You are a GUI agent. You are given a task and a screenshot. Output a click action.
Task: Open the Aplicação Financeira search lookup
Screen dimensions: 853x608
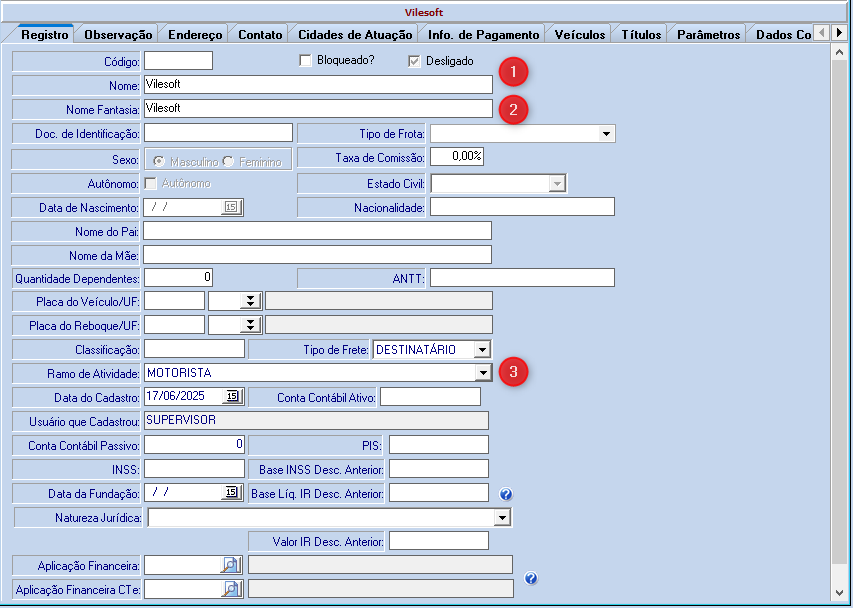pyautogui.click(x=231, y=565)
